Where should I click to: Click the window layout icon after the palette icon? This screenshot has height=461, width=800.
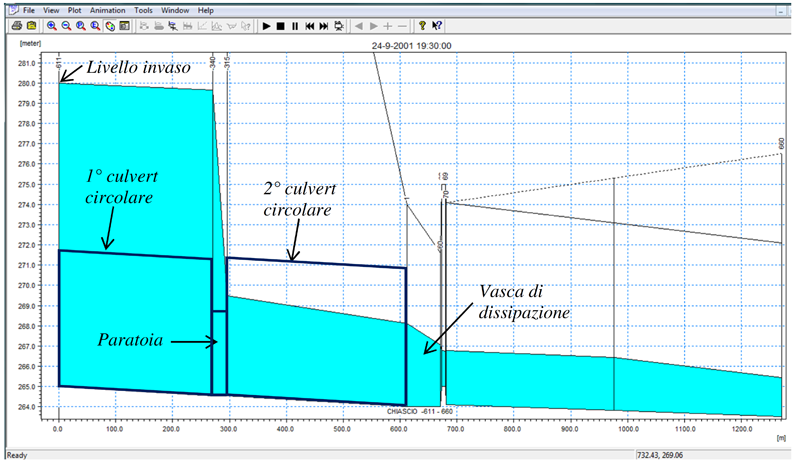pos(124,25)
